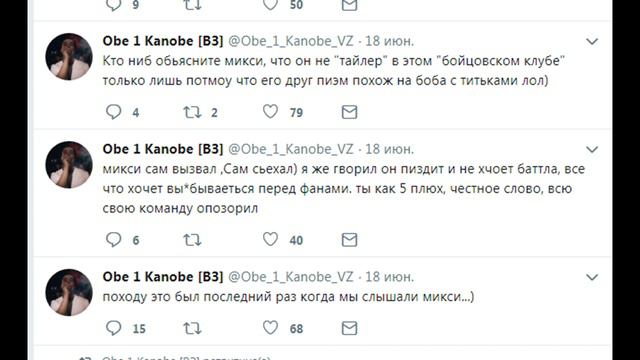Viewport: 640px width, 360px height.
Task: Like the tweet with 68 likes
Action: (270, 328)
